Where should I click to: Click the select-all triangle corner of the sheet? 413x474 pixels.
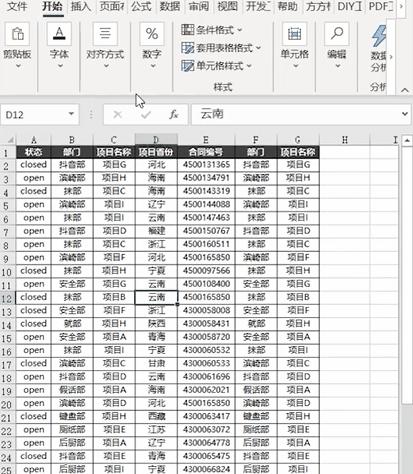point(10,140)
